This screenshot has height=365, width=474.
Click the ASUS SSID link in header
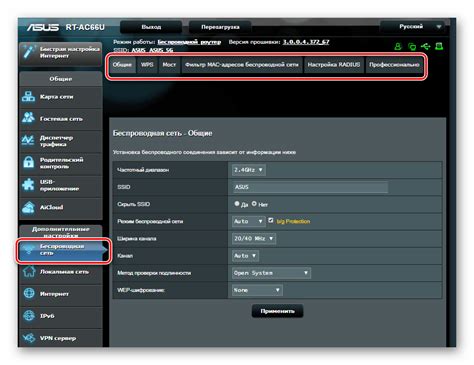(139, 50)
